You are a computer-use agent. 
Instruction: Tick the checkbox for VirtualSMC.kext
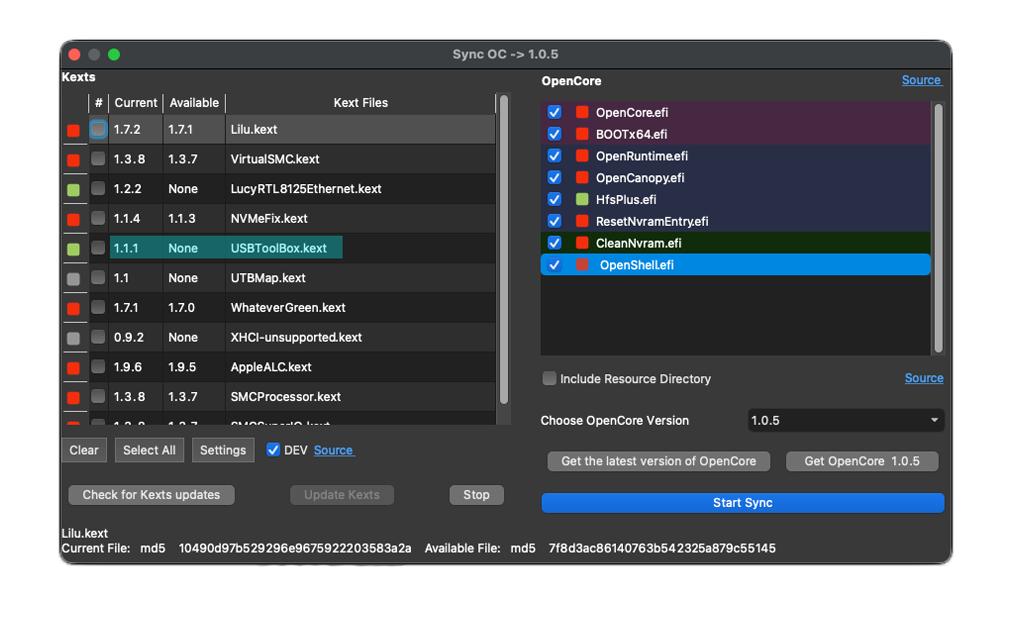tap(98, 159)
